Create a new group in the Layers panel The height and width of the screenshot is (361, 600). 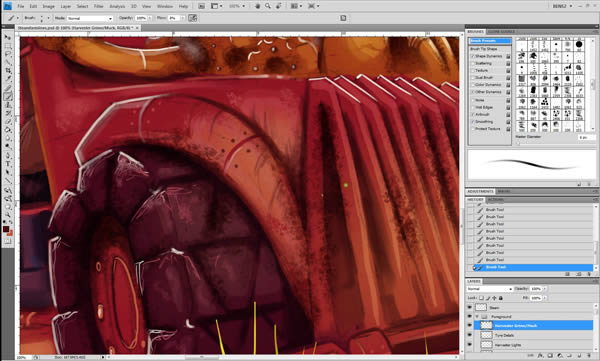click(x=569, y=356)
